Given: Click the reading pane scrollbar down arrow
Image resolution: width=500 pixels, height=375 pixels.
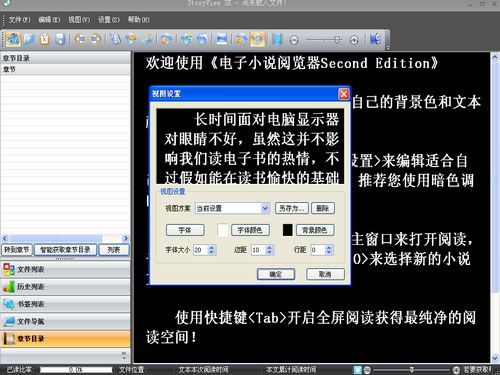Looking at the screenshot, I should tap(495, 358).
